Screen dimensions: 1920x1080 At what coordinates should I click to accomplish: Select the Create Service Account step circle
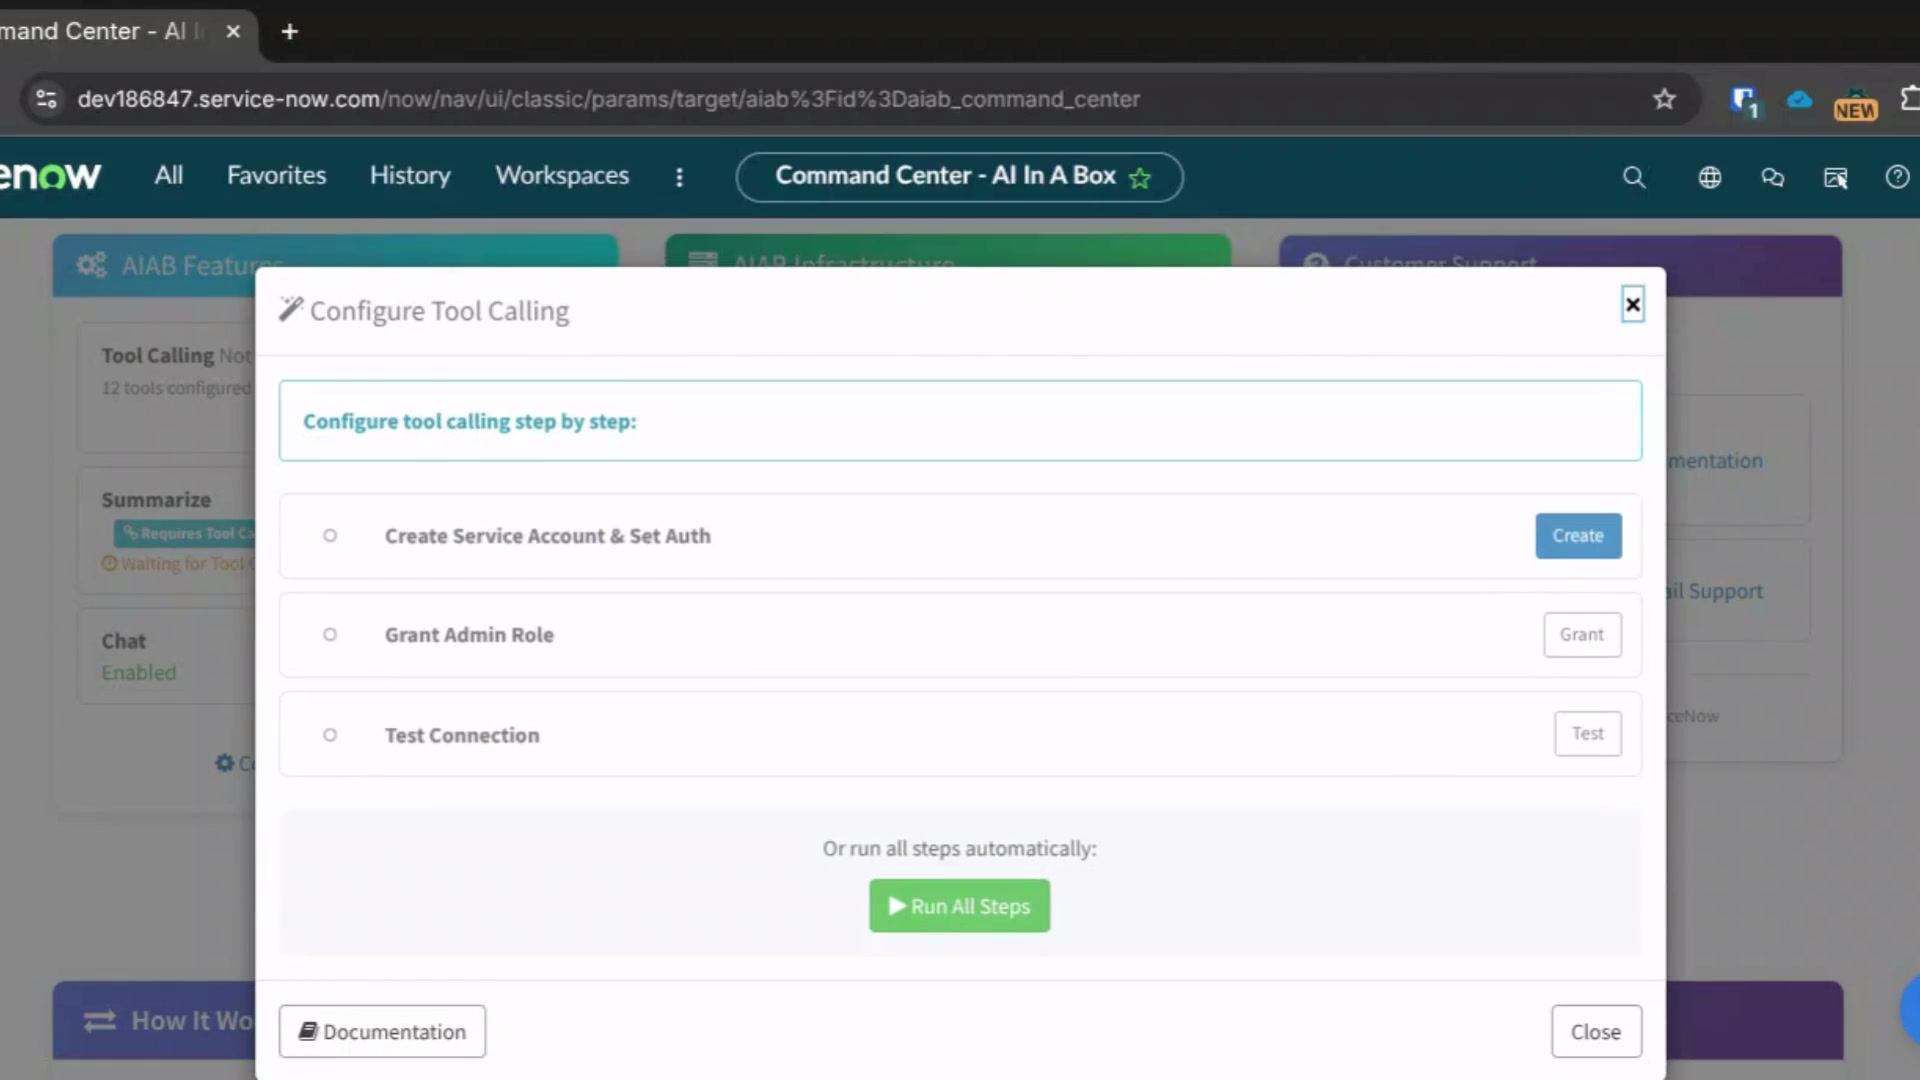click(x=330, y=536)
